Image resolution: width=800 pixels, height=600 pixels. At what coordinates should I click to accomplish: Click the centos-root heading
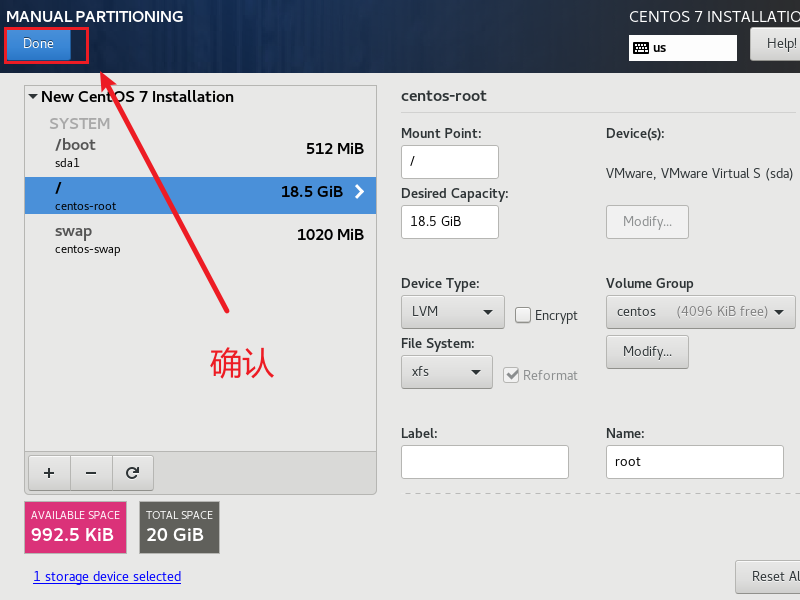[x=443, y=96]
